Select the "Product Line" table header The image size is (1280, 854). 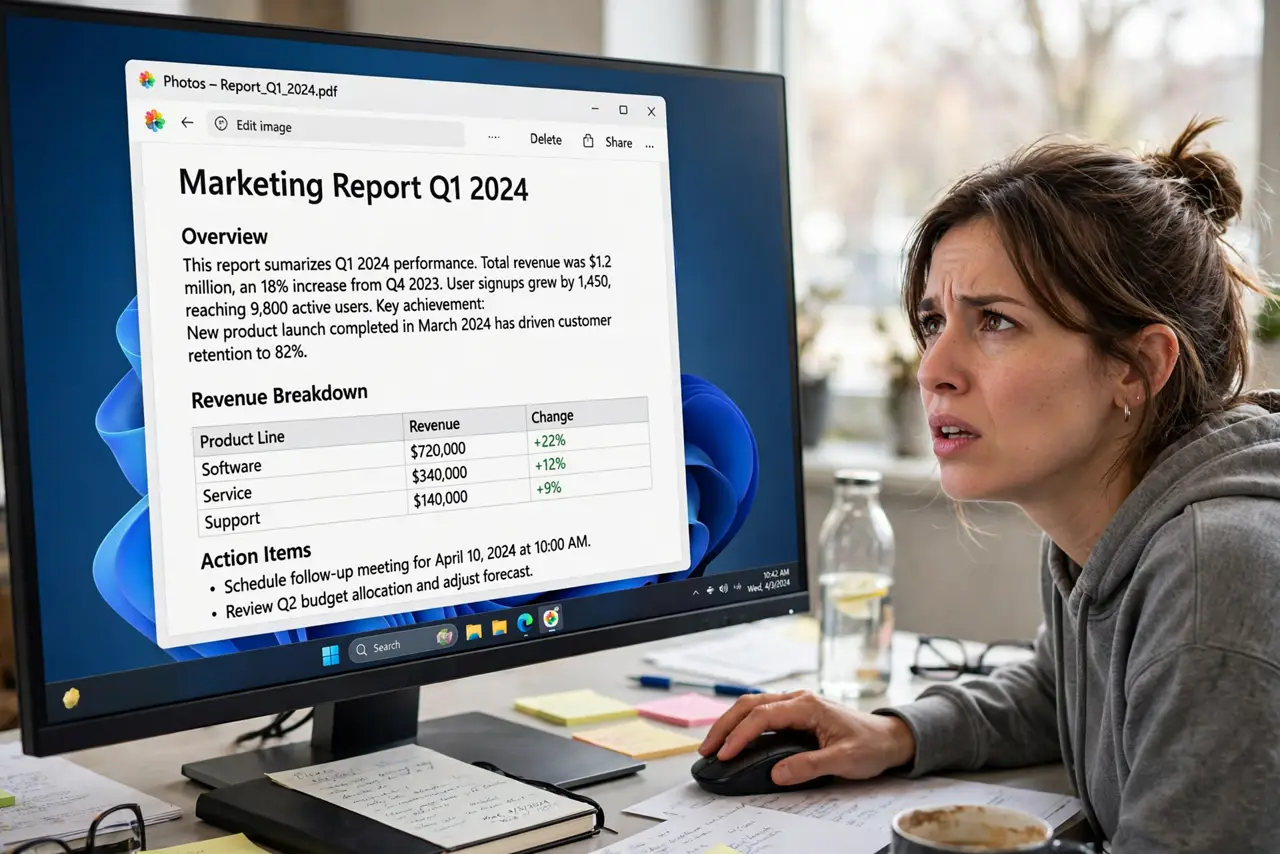(242, 439)
